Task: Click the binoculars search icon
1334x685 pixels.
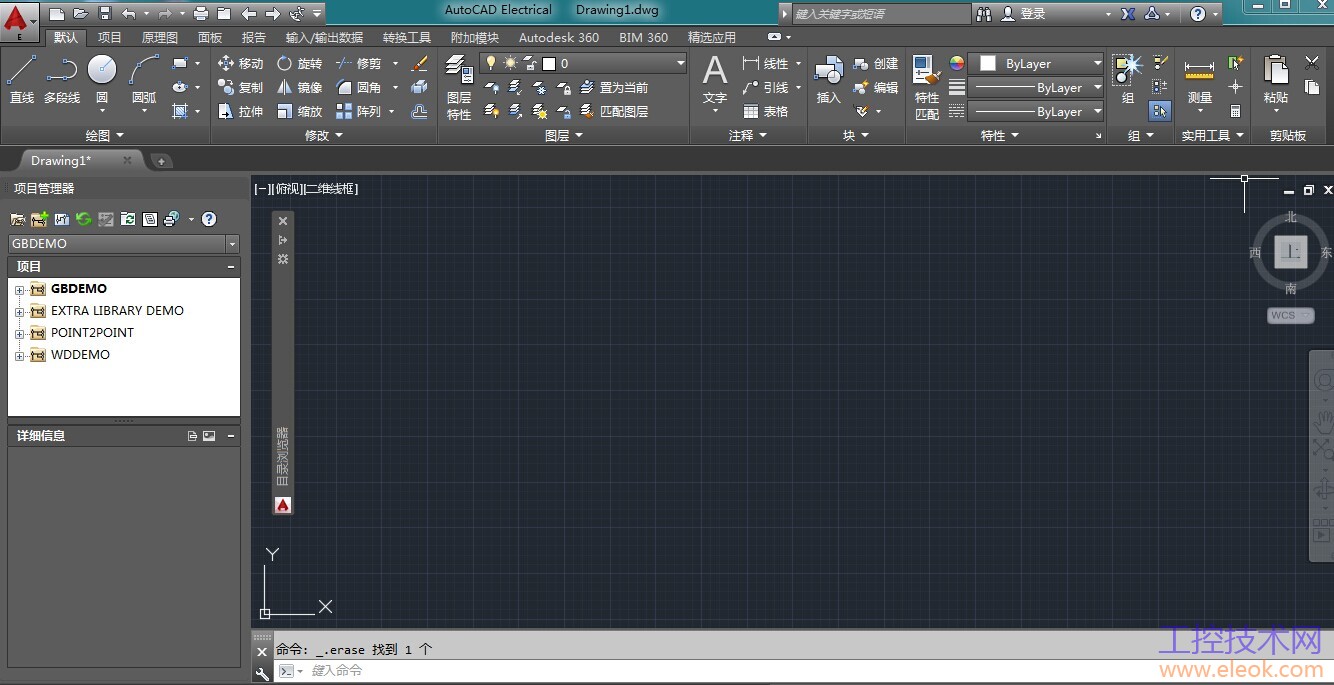Action: click(x=984, y=14)
